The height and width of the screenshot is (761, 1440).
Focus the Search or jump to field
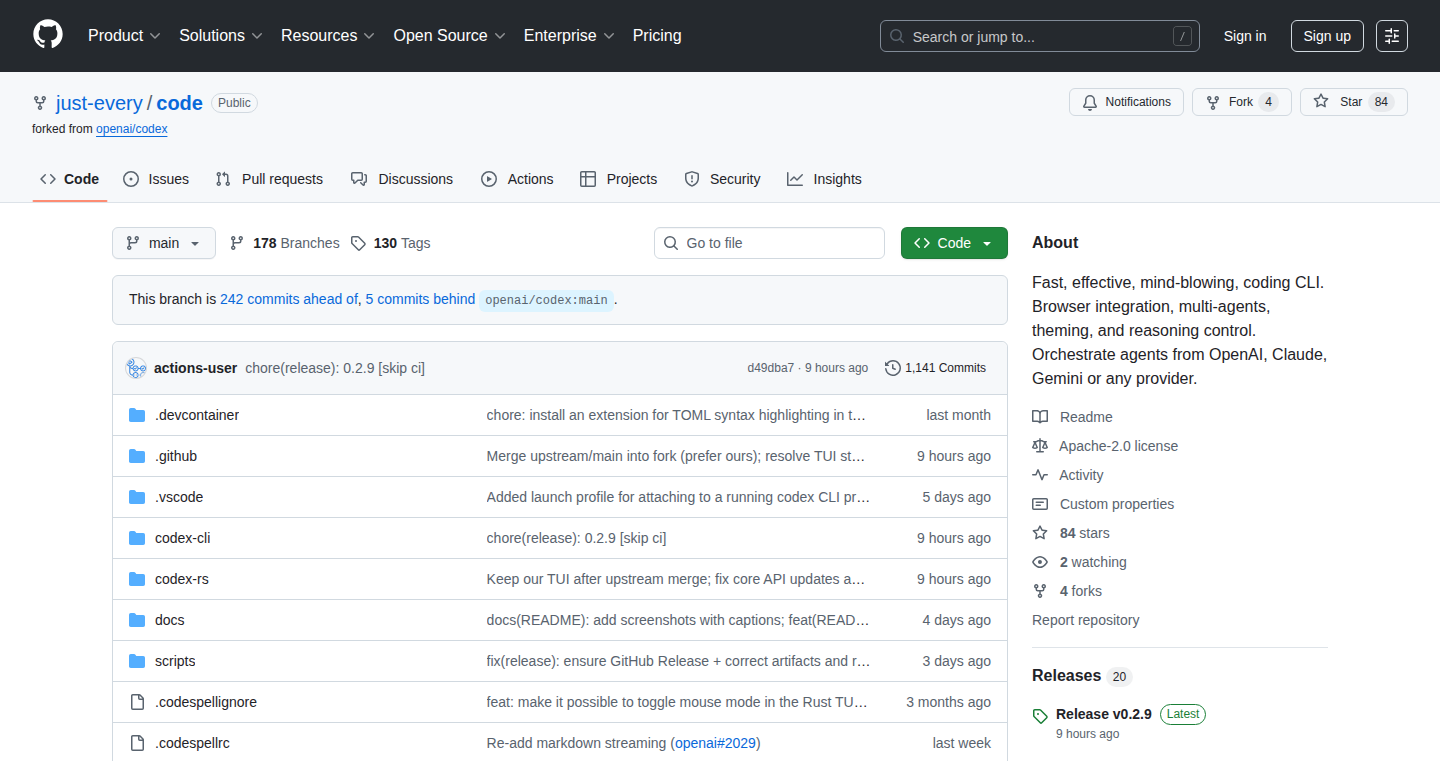click(1040, 36)
